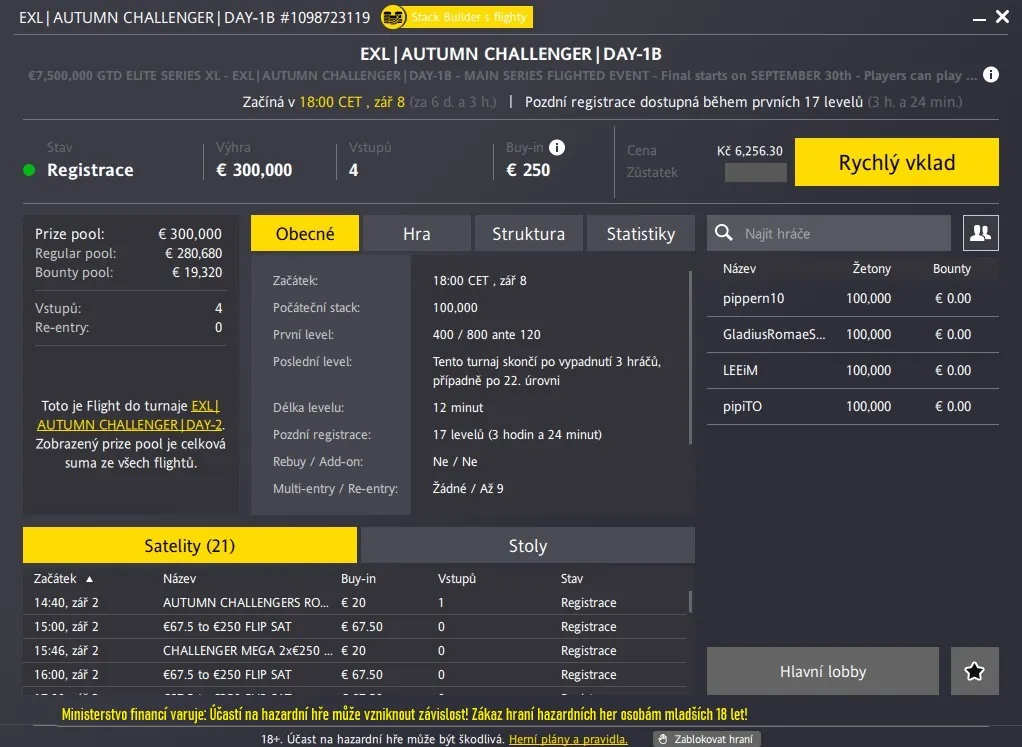Click the search magnifier icon
1022x747 pixels.
click(723, 233)
